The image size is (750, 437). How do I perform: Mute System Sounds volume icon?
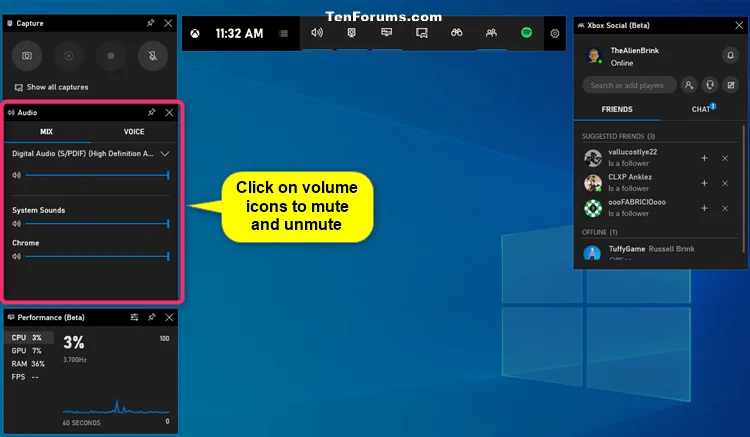[x=17, y=223]
